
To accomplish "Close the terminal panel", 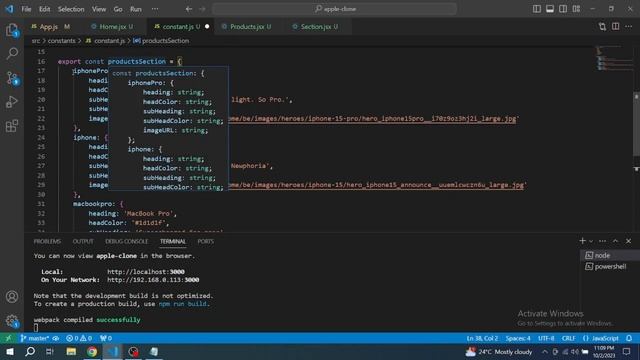I will pyautogui.click(x=629, y=241).
